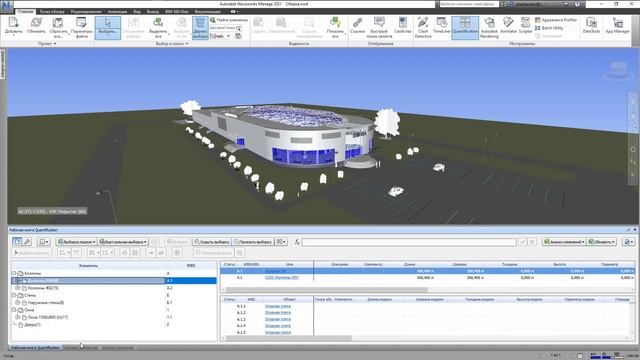The height and width of the screenshot is (360, 640).
Task: Select the Колонны ЖБ(15) tree item
Action: [x=43, y=288]
